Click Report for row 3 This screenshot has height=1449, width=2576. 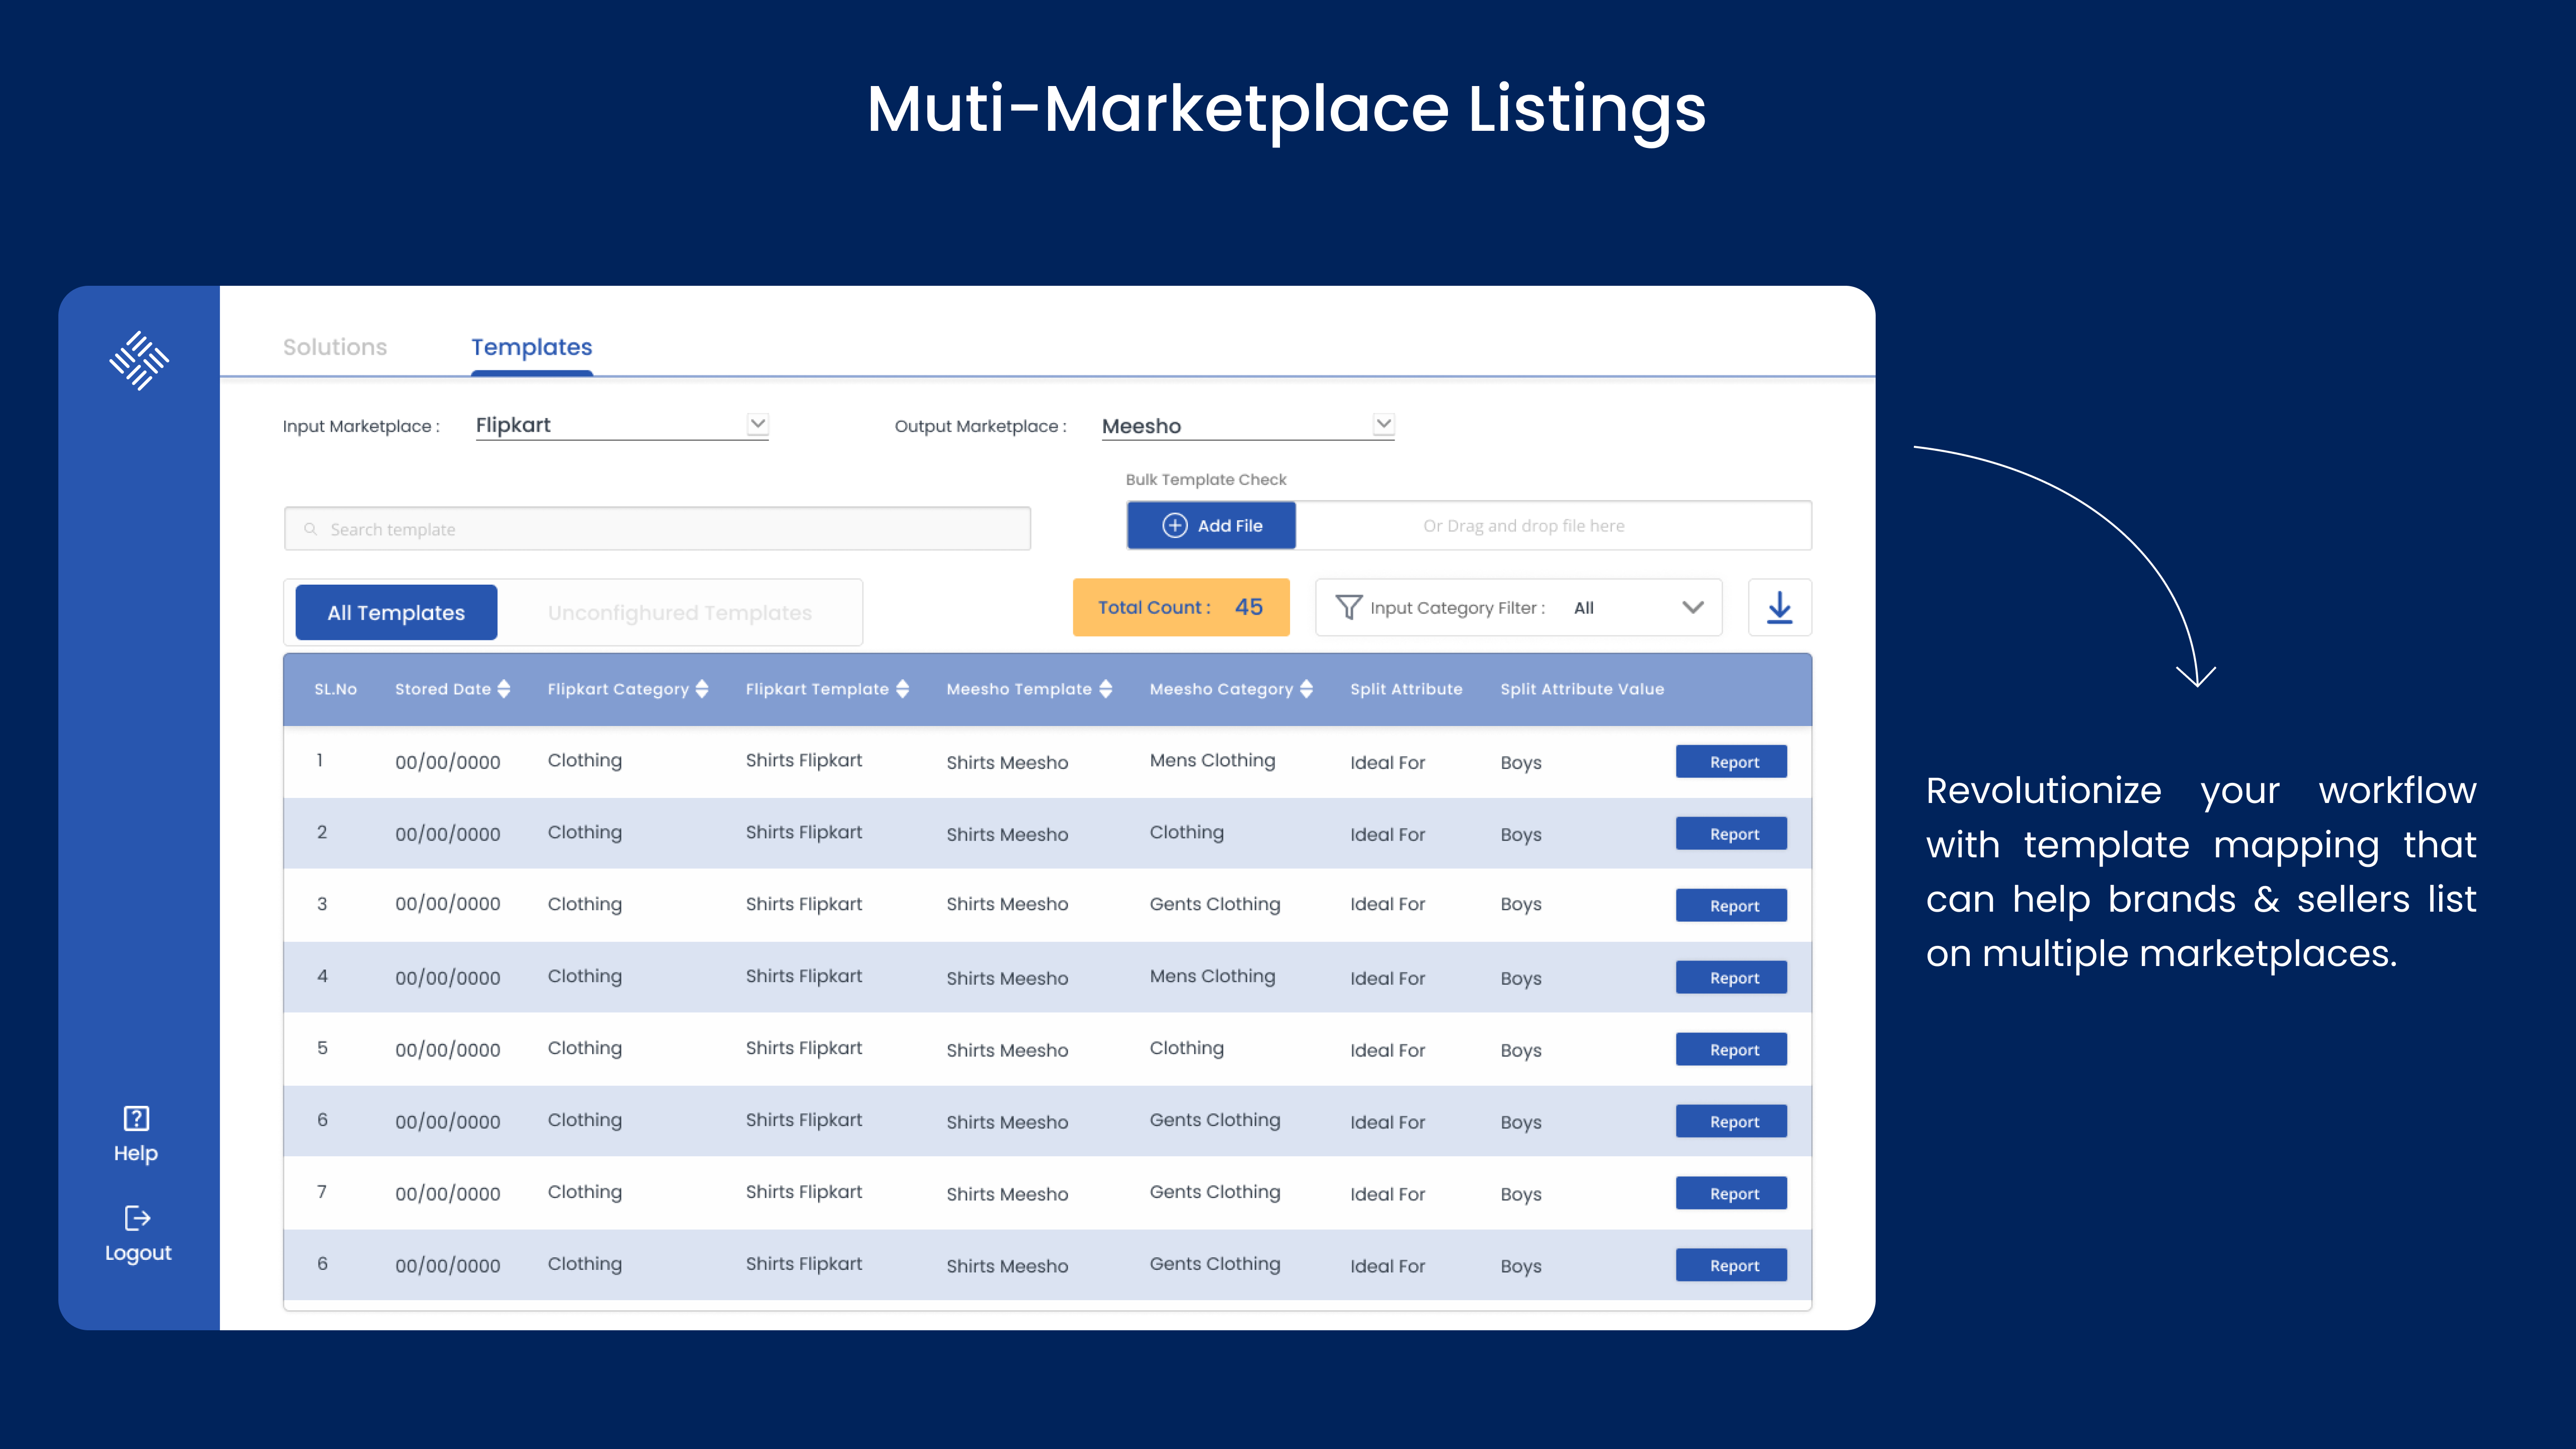pyautogui.click(x=1732, y=906)
